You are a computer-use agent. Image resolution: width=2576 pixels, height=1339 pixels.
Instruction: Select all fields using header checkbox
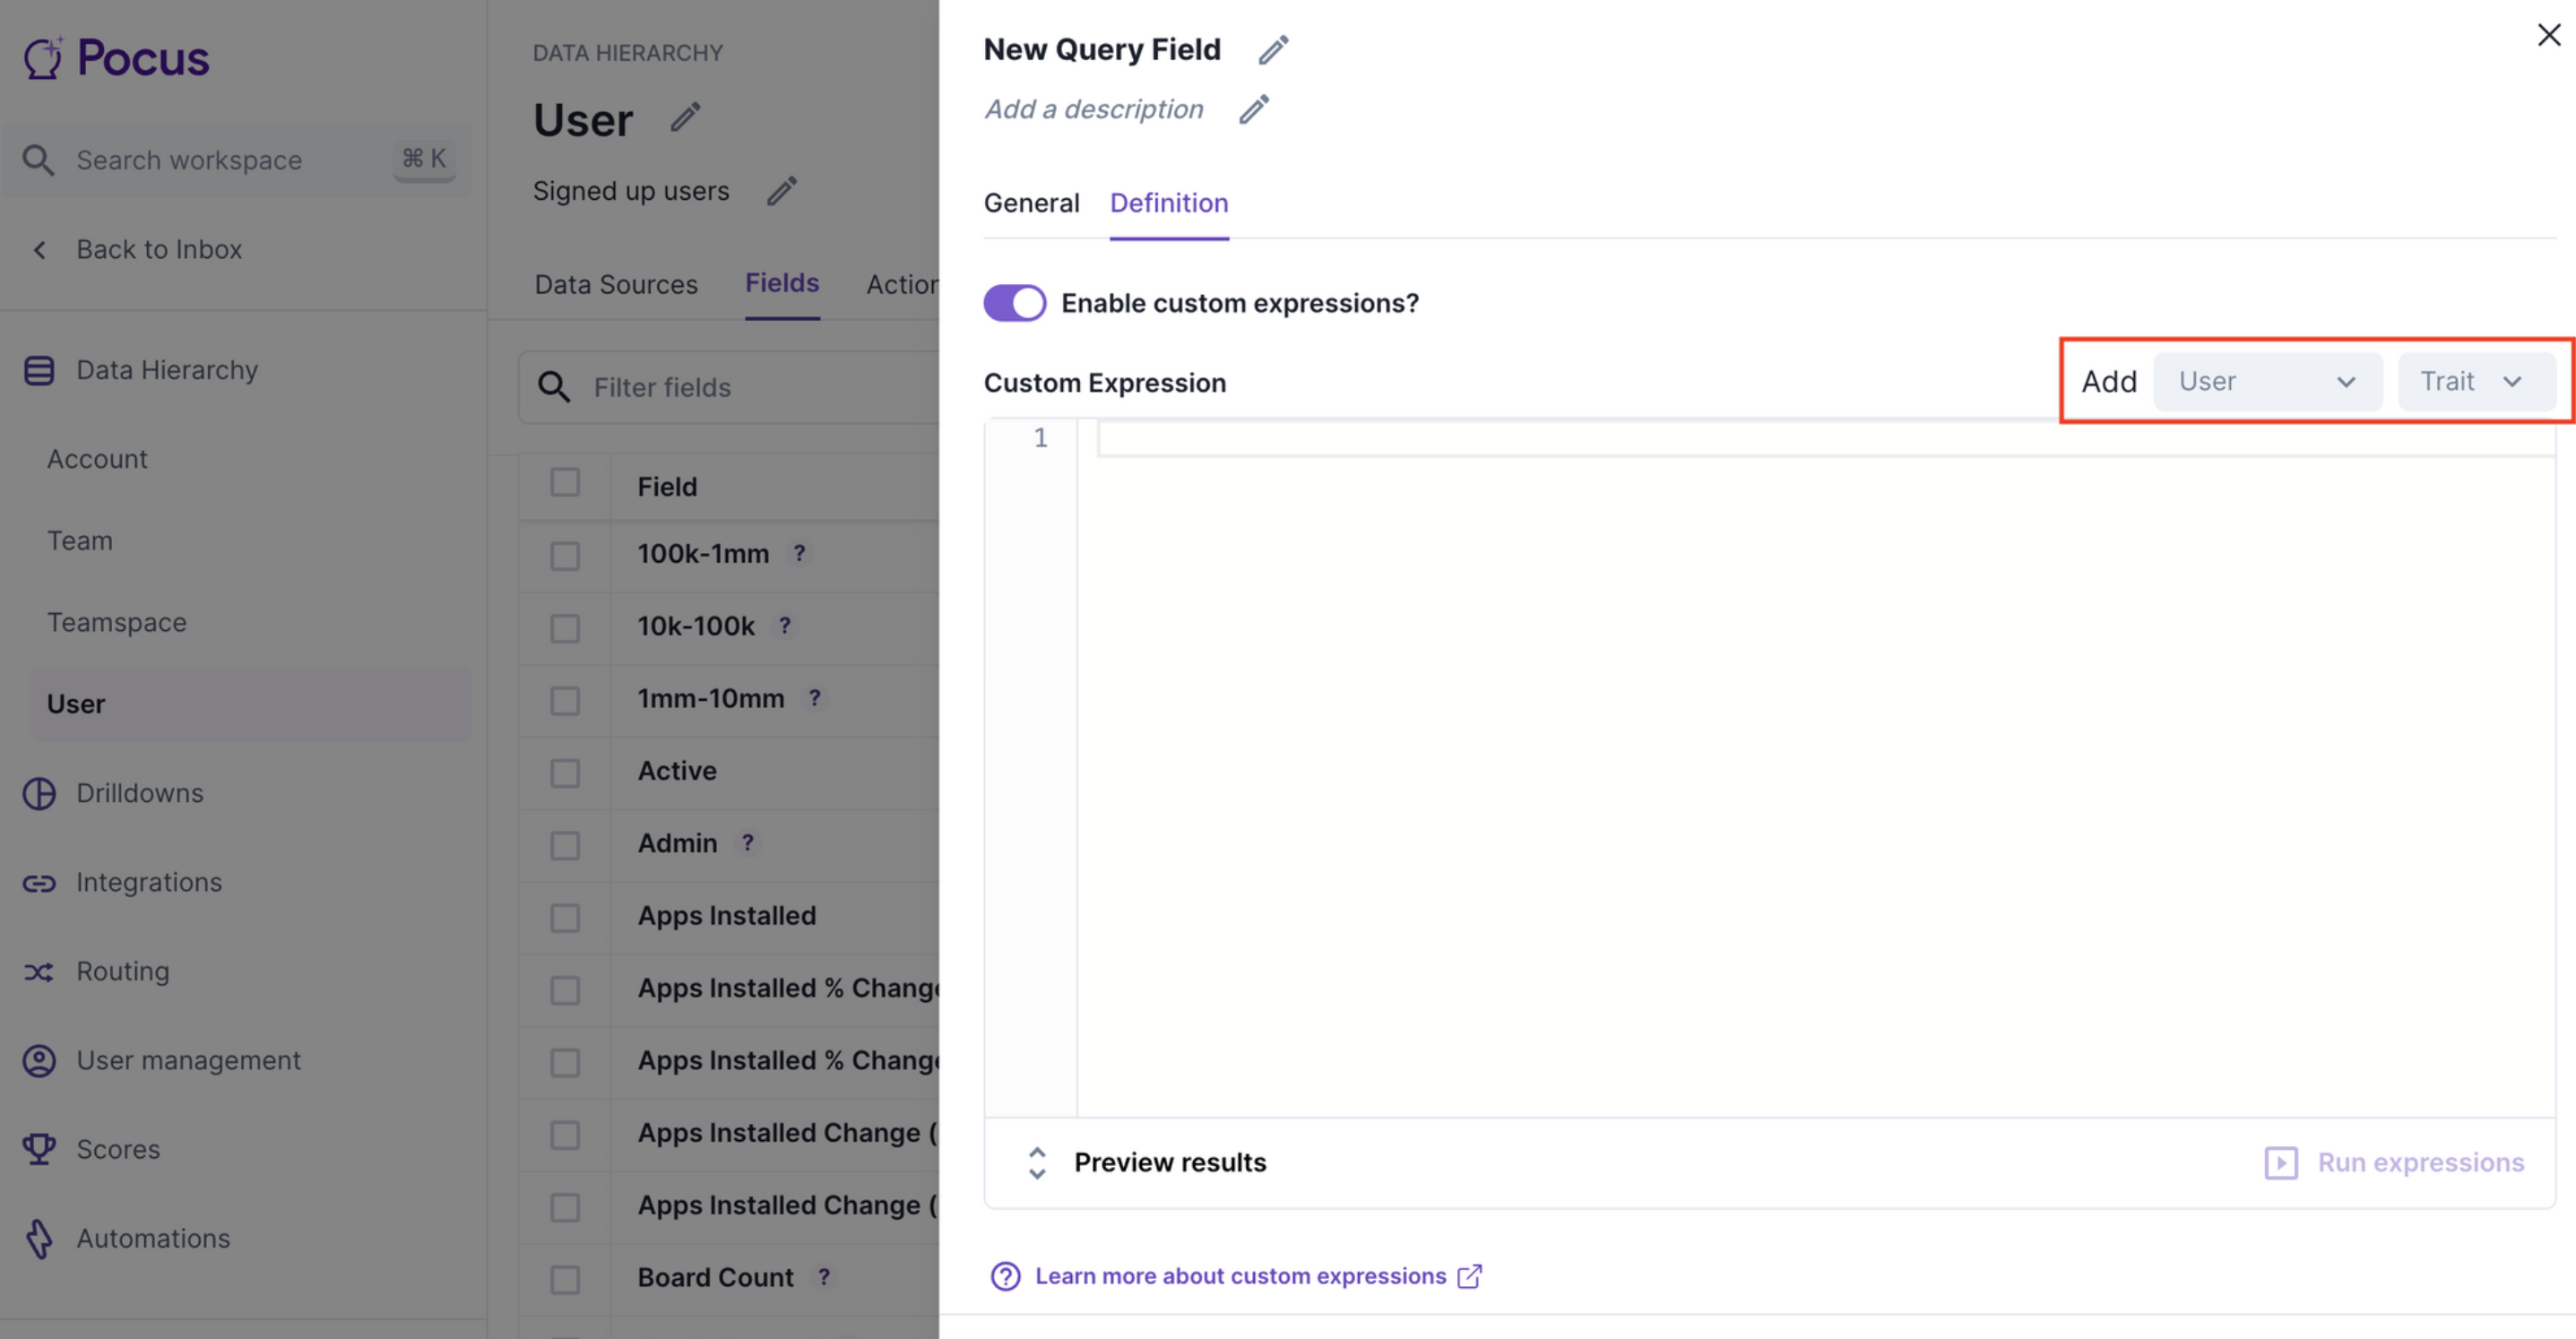(565, 483)
